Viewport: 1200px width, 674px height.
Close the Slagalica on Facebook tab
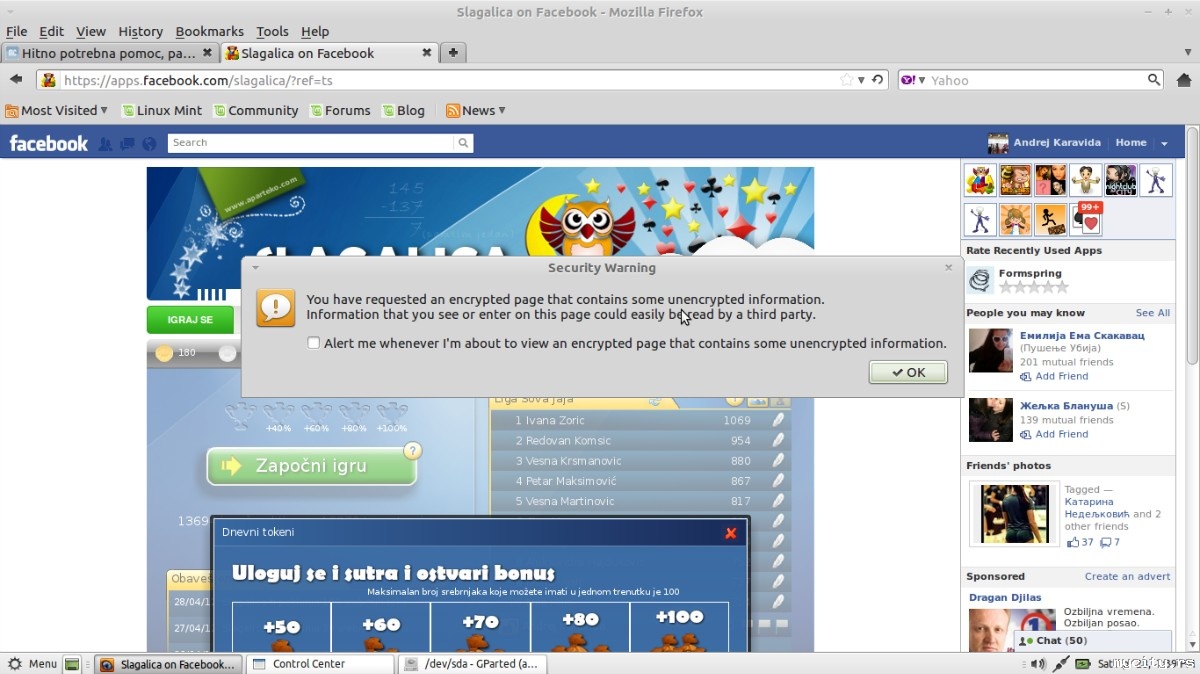coord(427,53)
